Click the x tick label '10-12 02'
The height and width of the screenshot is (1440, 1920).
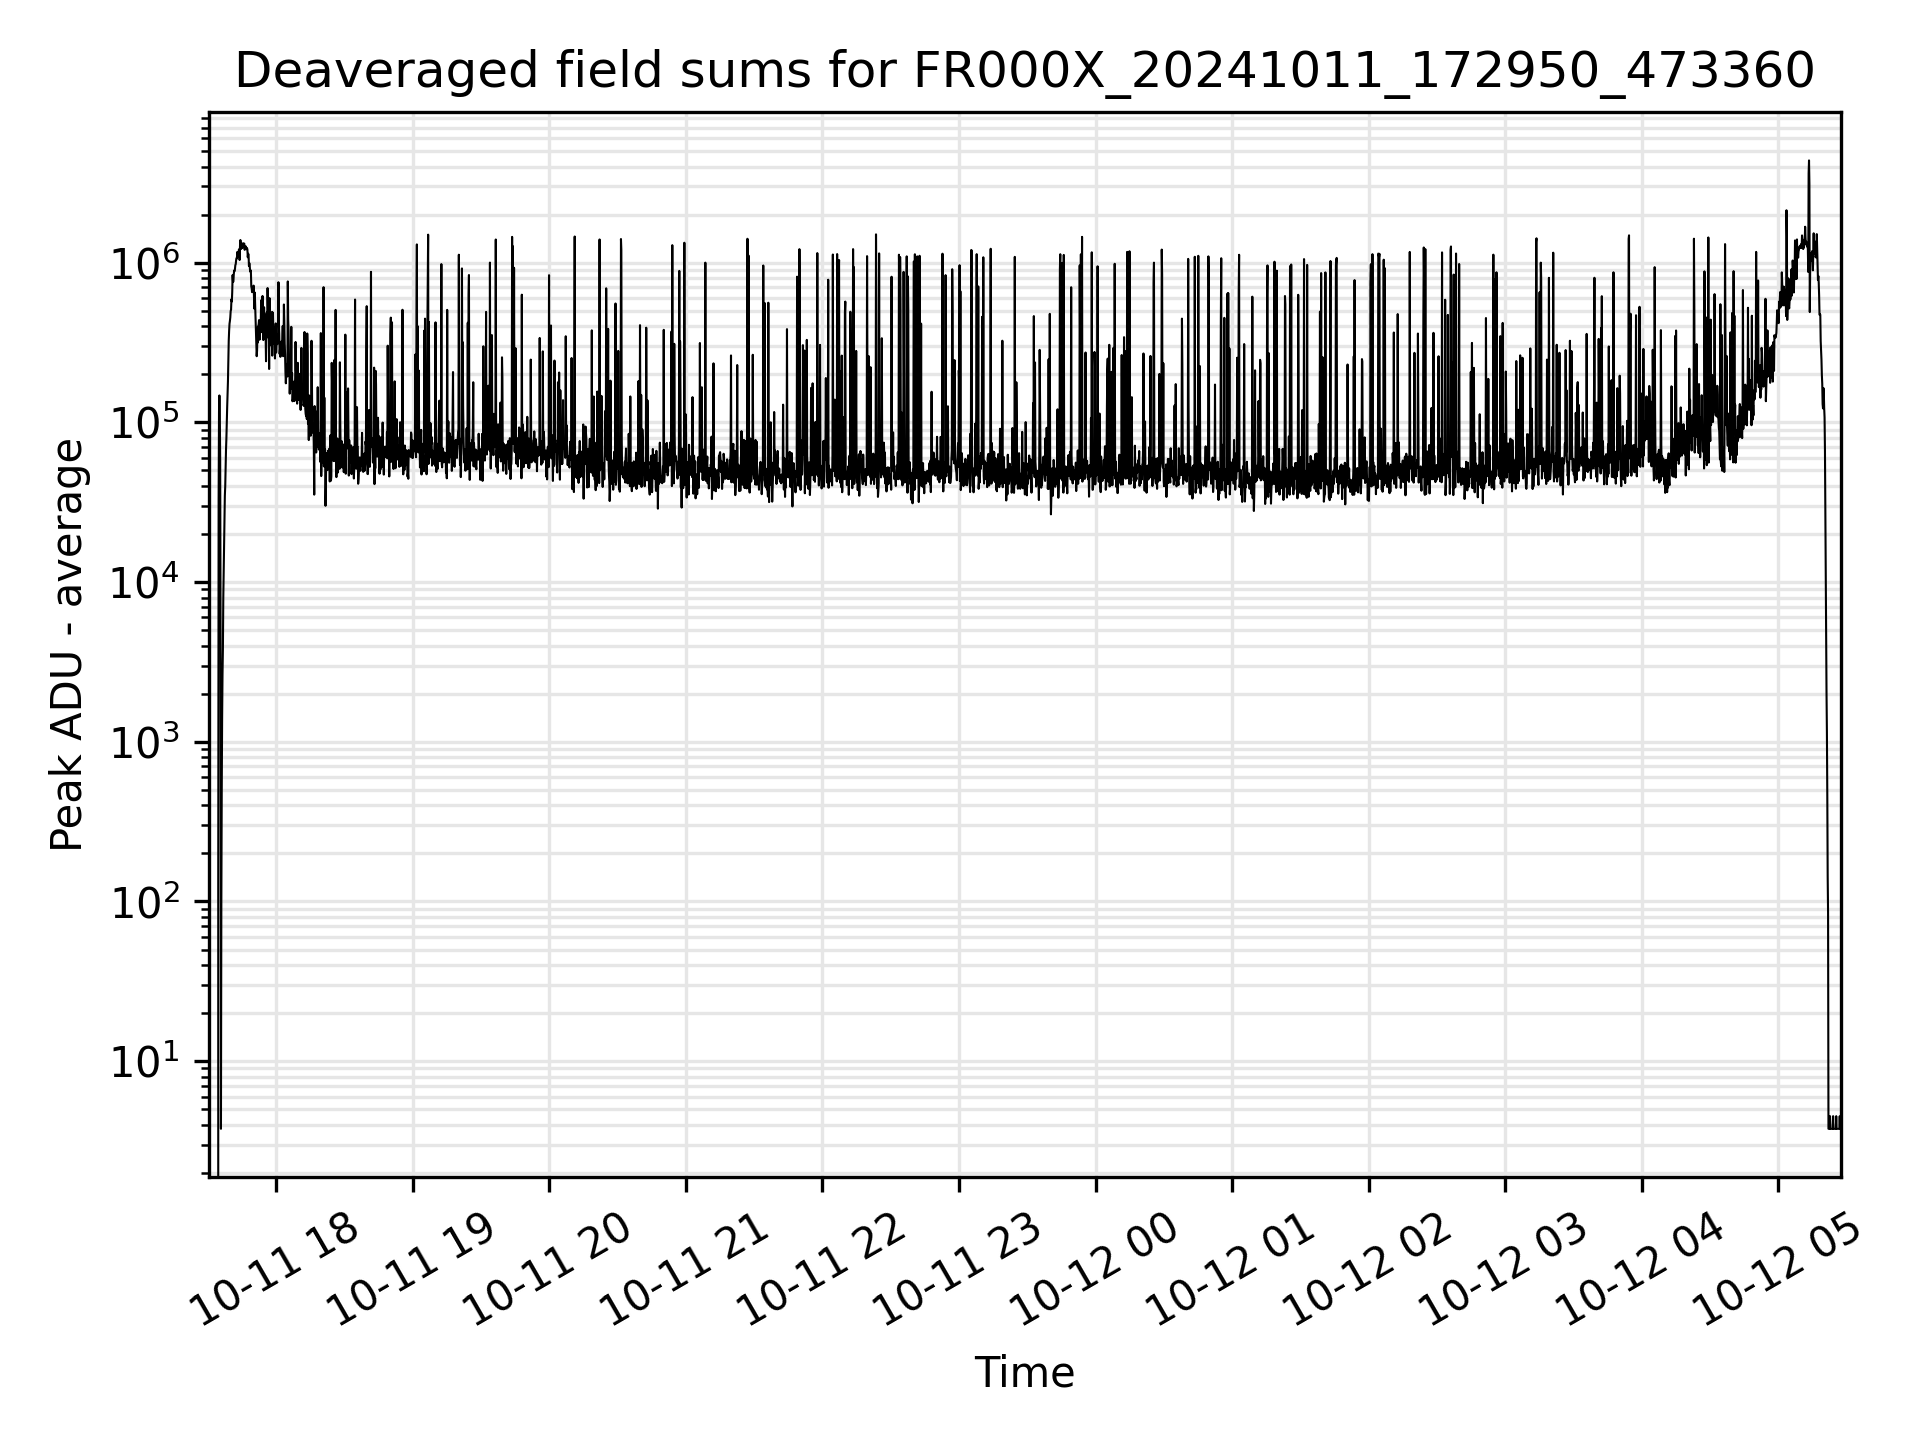(x=1369, y=1270)
